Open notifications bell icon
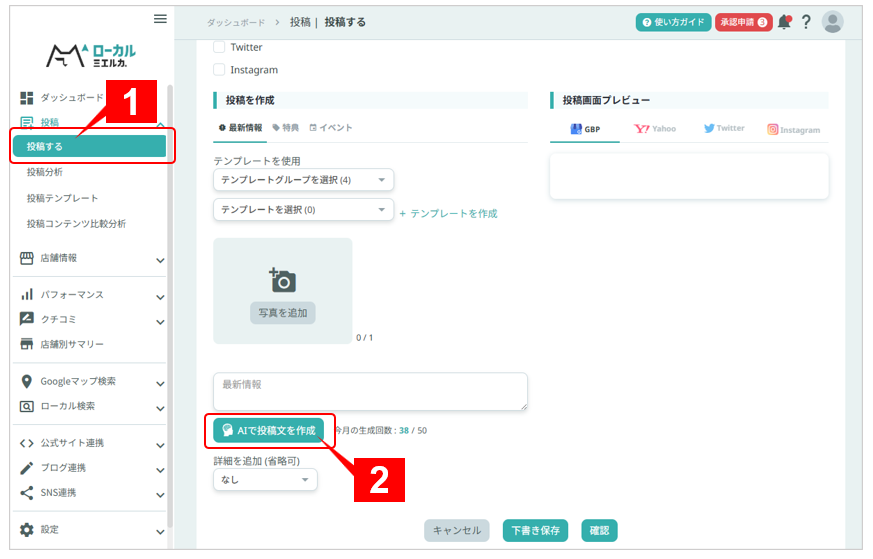 click(x=784, y=22)
